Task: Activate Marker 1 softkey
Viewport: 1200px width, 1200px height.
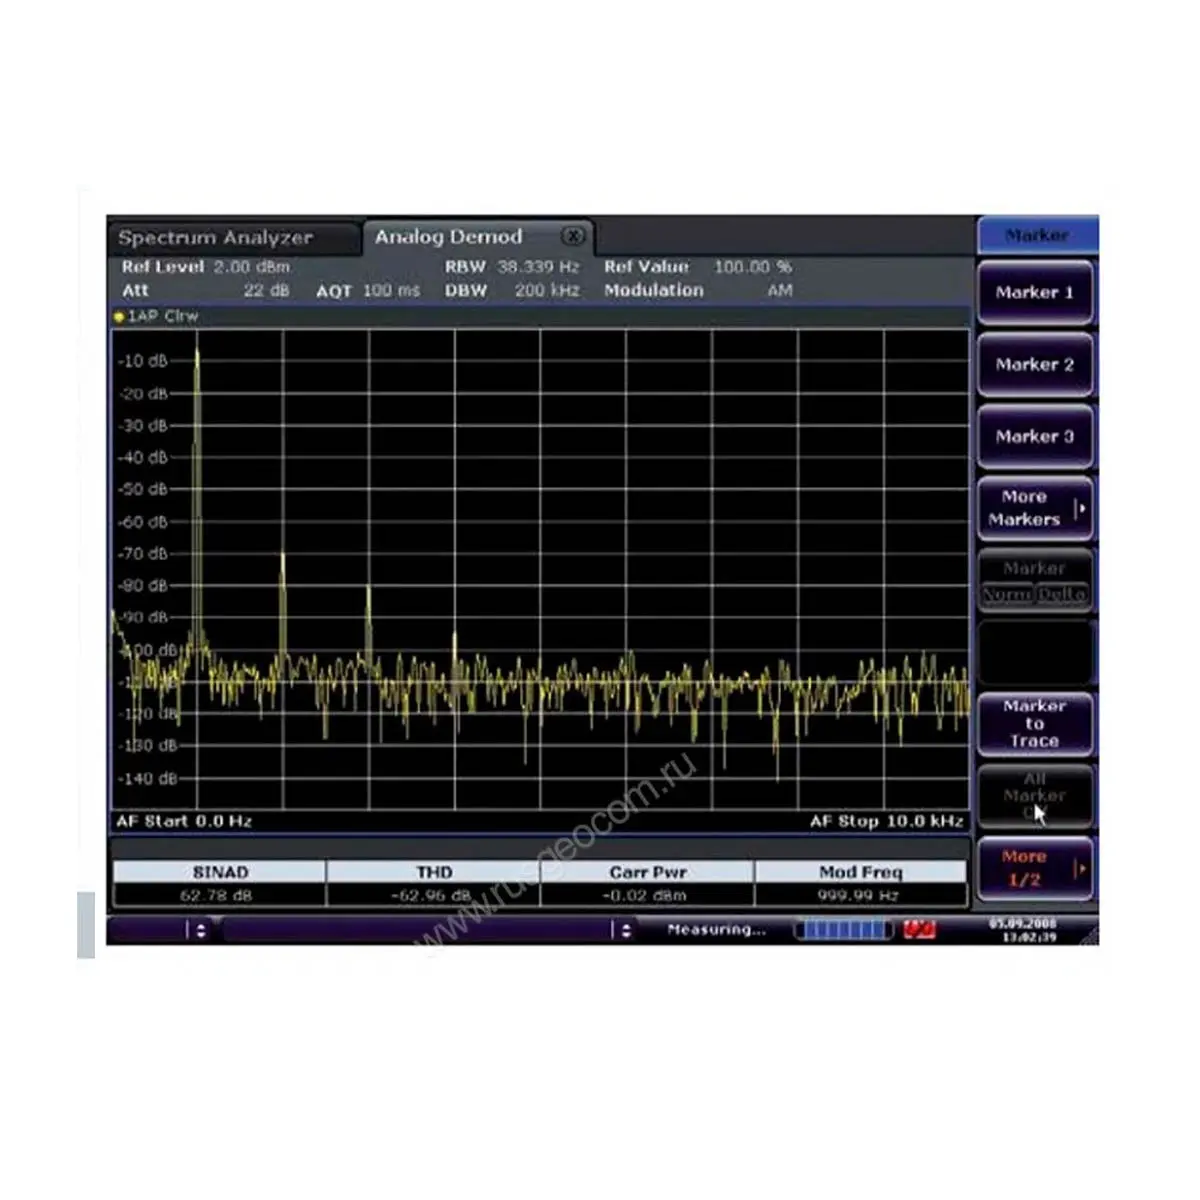Action: 1034,293
